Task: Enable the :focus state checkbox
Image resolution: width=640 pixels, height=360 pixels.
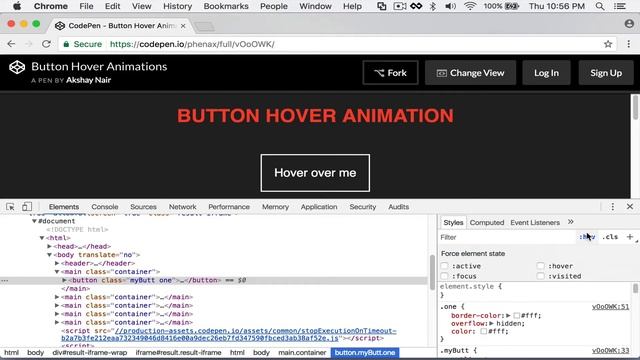Action: [x=444, y=276]
